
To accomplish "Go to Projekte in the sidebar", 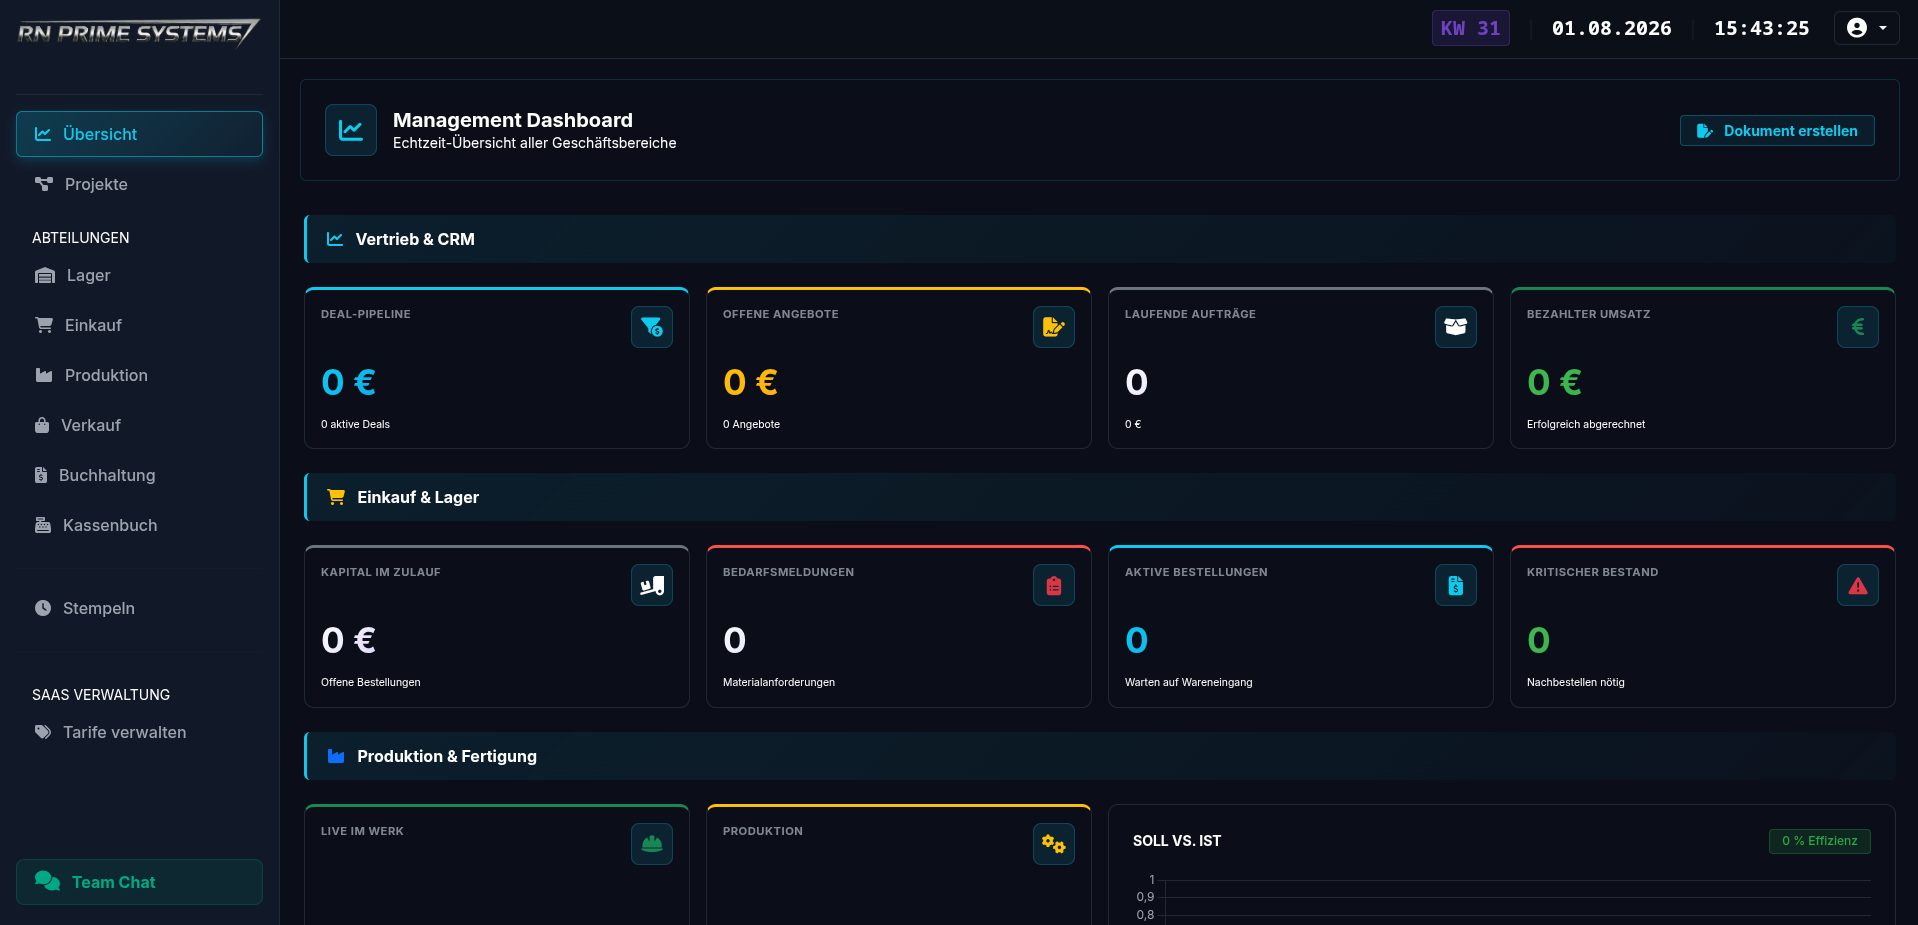I will 139,184.
